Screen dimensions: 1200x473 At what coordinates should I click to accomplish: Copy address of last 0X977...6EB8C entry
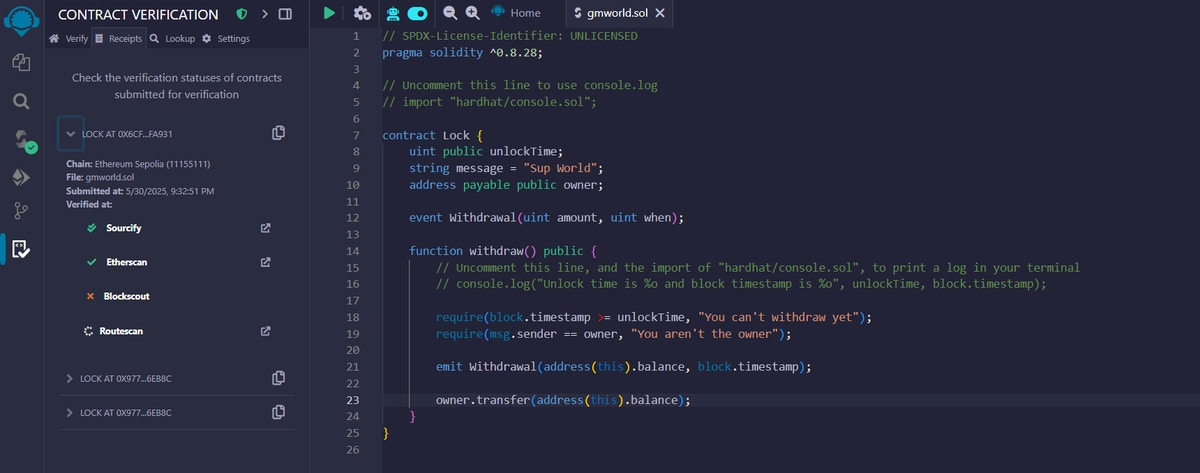279,412
